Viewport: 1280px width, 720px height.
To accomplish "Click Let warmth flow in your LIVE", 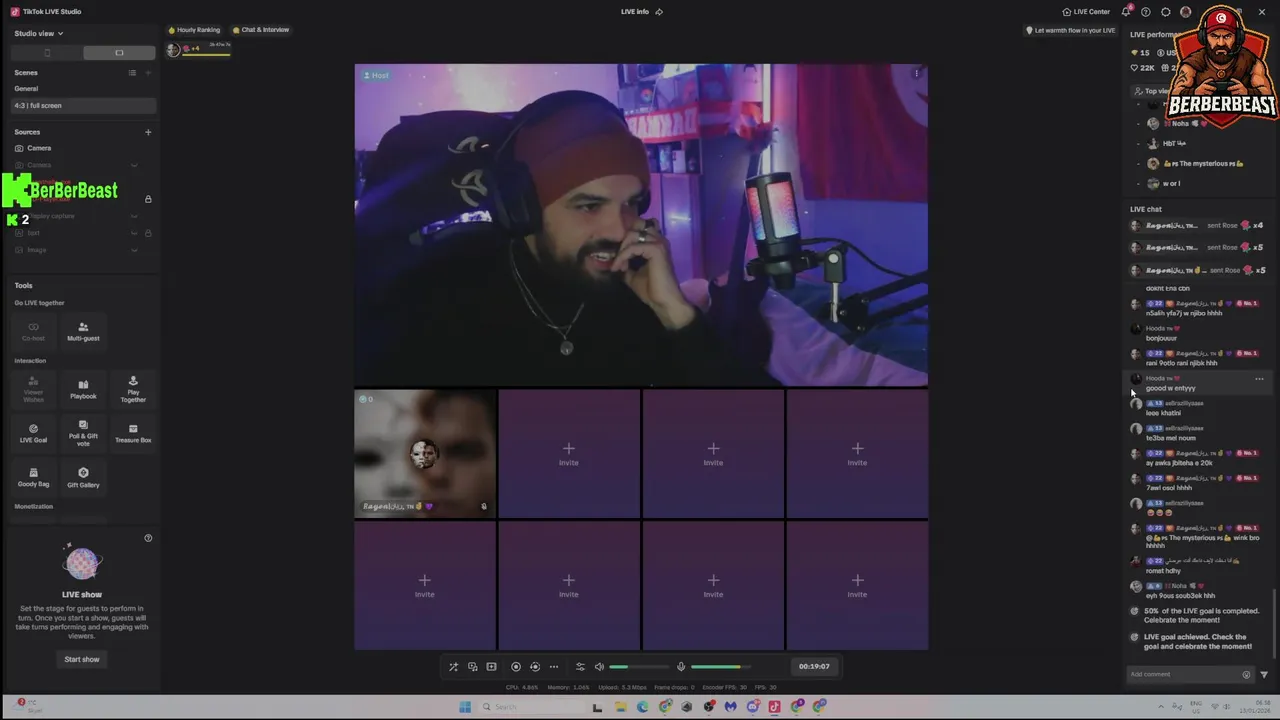I will click(x=1071, y=30).
